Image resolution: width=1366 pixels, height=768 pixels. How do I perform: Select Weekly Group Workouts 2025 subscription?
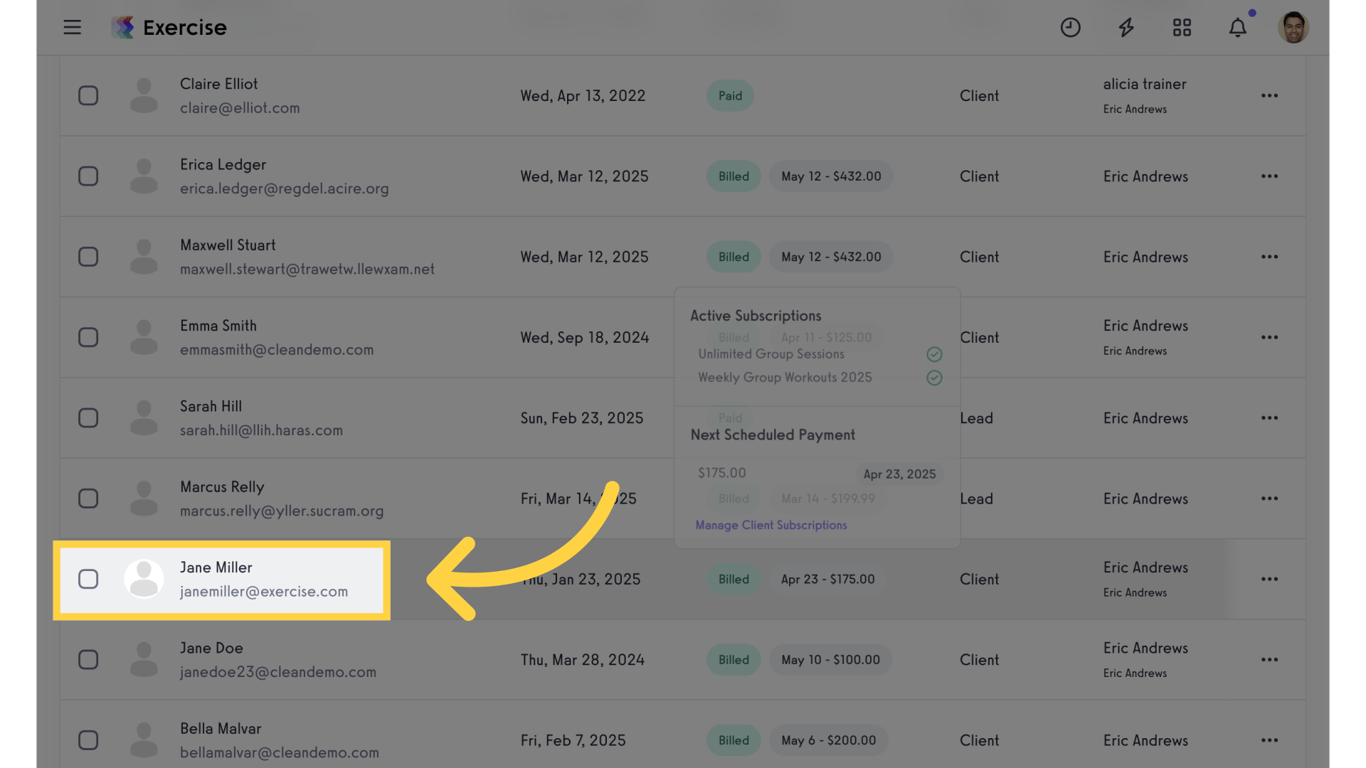785,378
